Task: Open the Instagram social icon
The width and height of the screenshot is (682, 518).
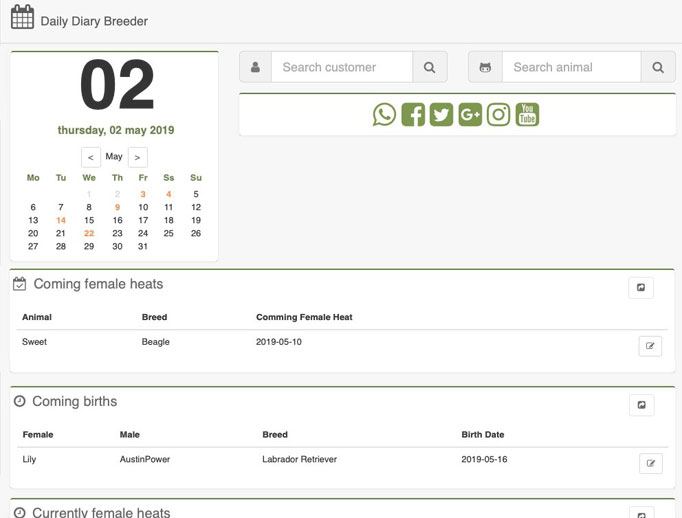Action: point(498,115)
